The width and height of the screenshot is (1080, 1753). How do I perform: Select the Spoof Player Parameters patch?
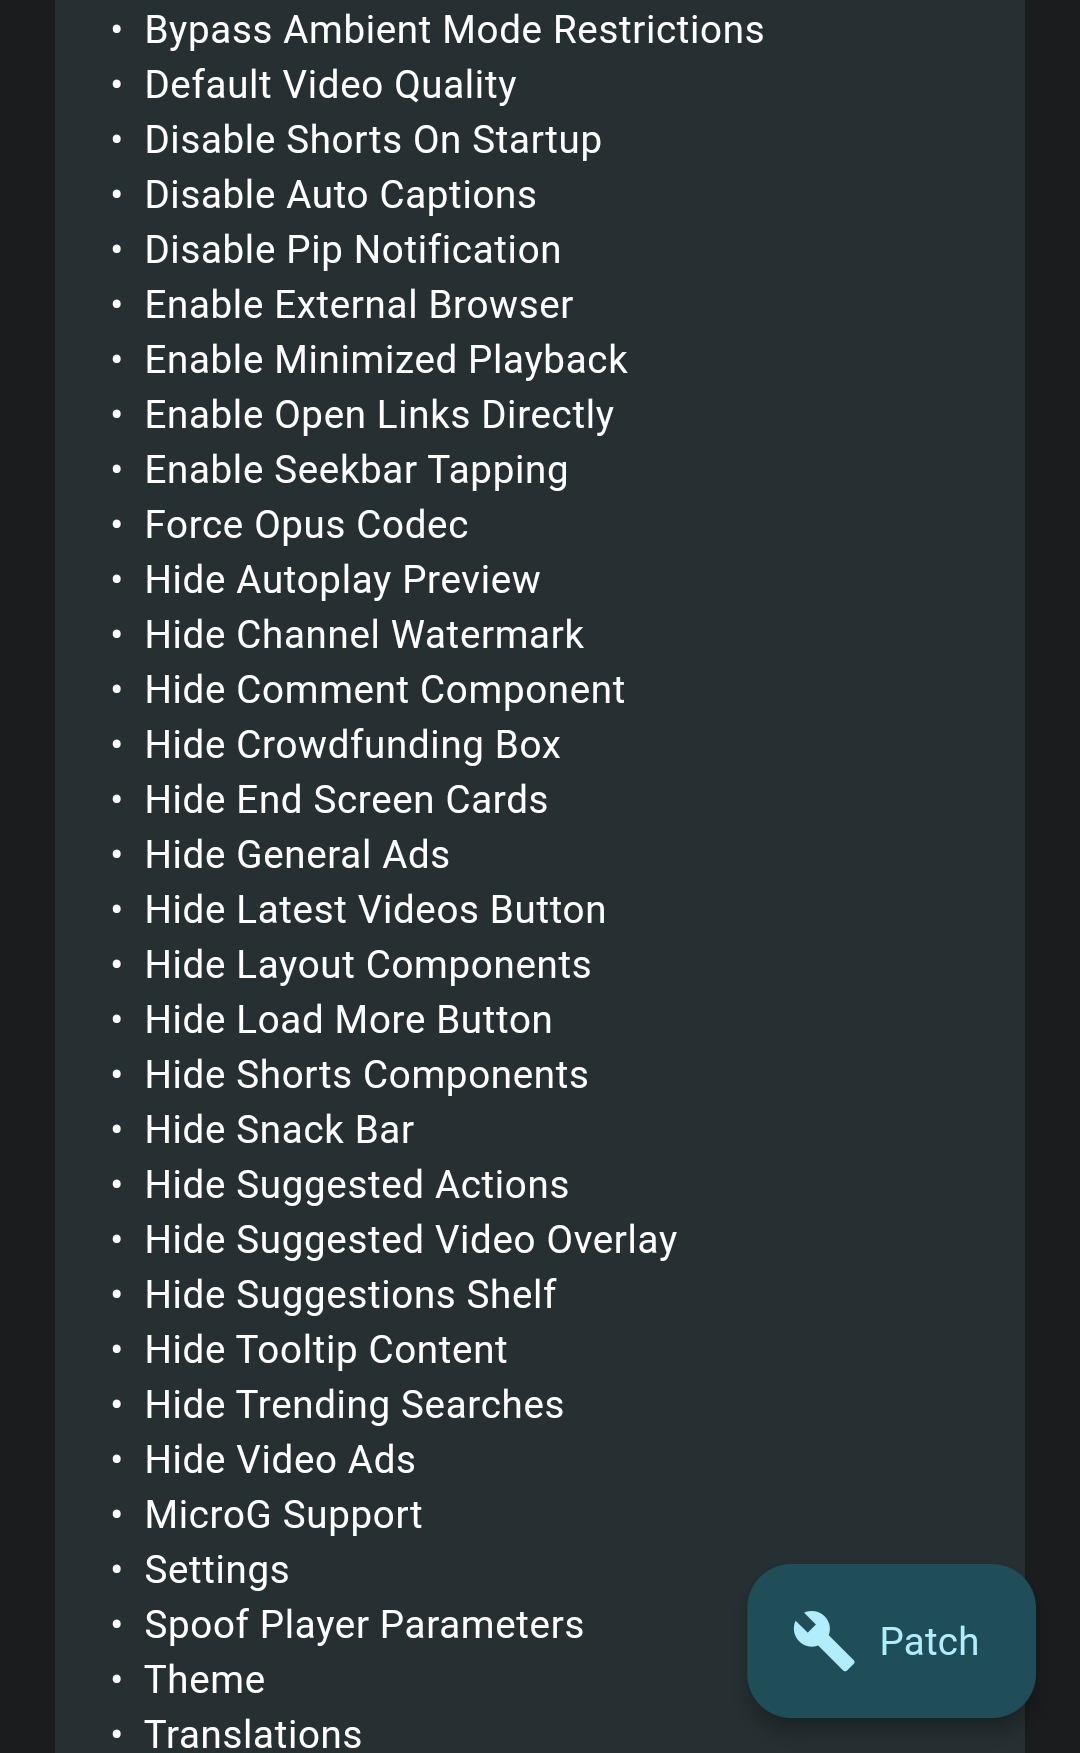[363, 1624]
